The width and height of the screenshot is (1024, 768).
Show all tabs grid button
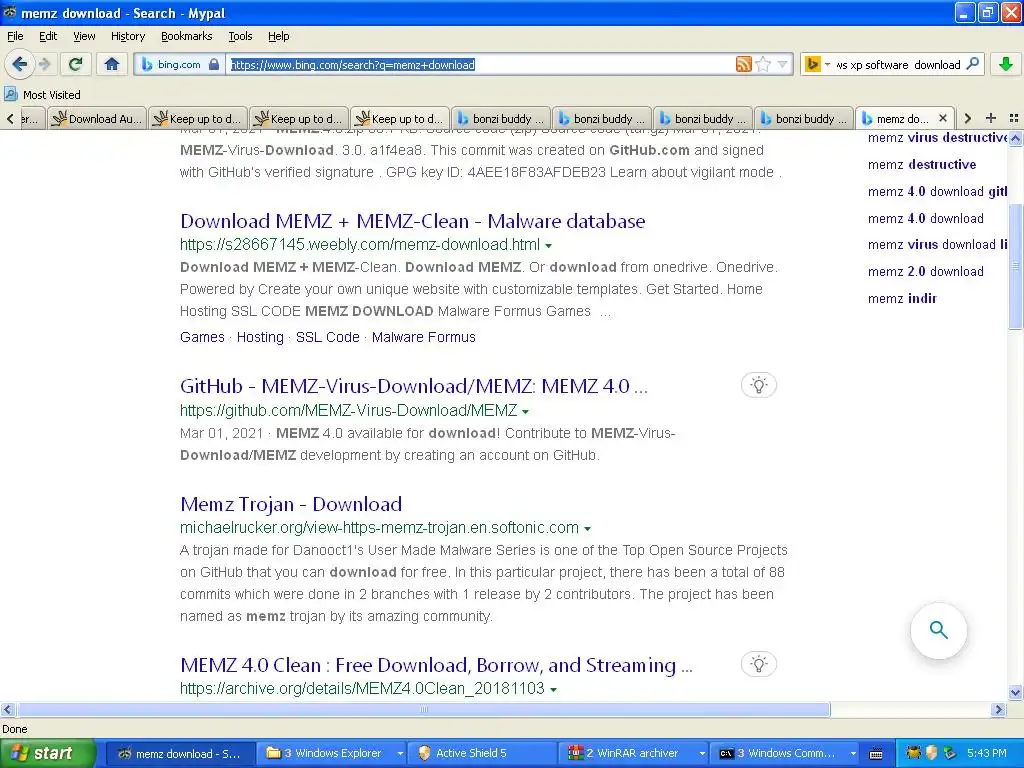tap(1014, 118)
